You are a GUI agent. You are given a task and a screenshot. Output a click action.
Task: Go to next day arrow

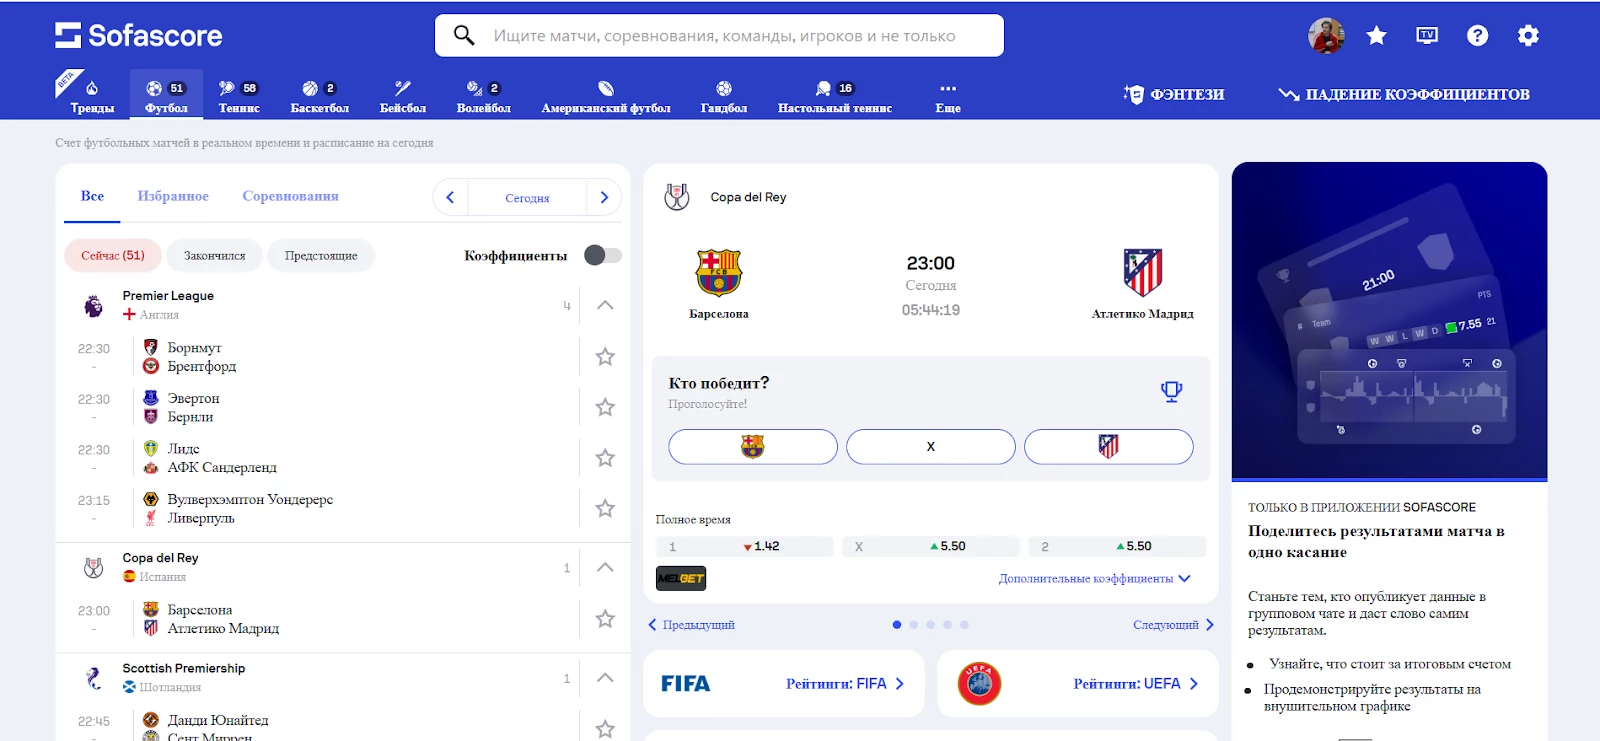[x=604, y=197]
